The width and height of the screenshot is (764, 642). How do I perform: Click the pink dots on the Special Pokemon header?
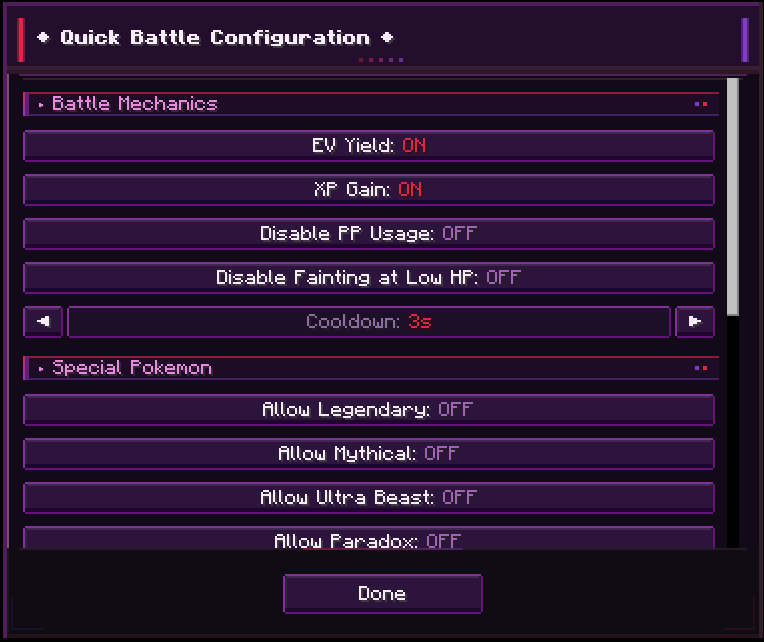(x=701, y=368)
